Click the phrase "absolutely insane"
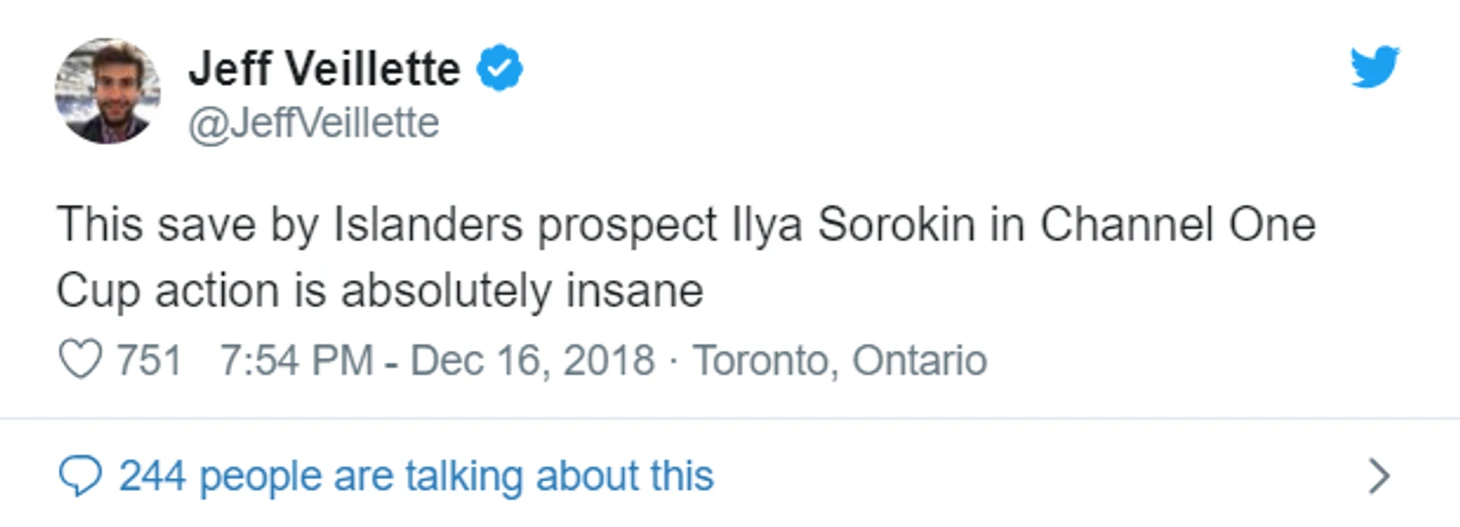 pyautogui.click(x=522, y=291)
